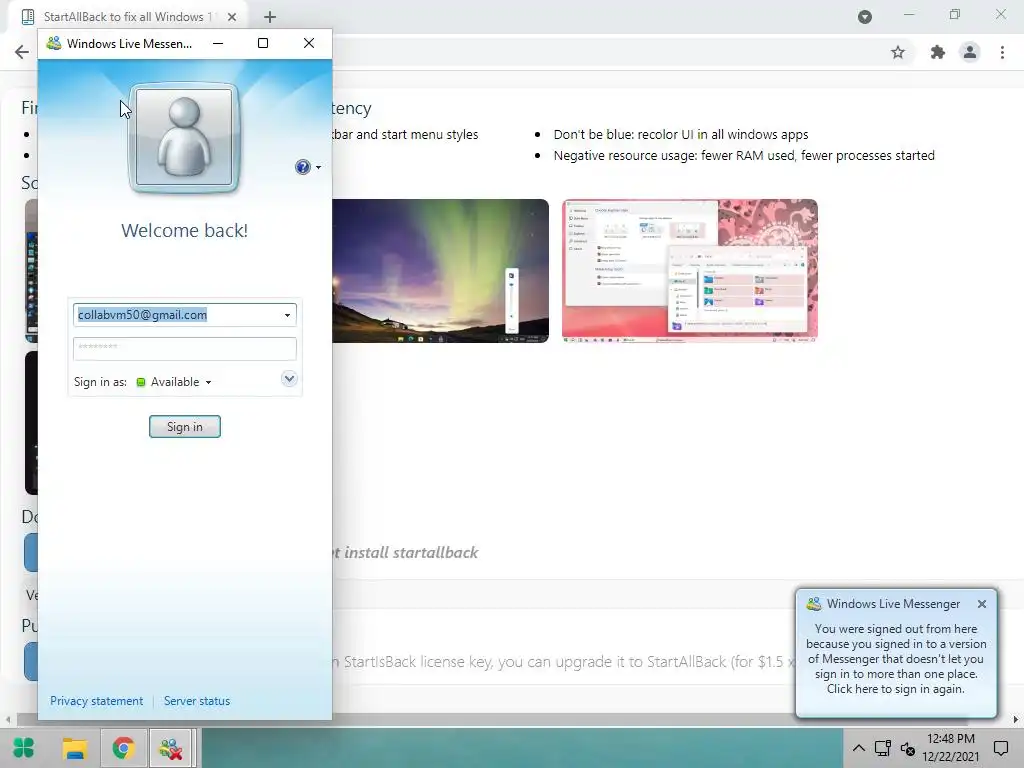
Task: Show hidden system tray icons
Action: pos(859,748)
